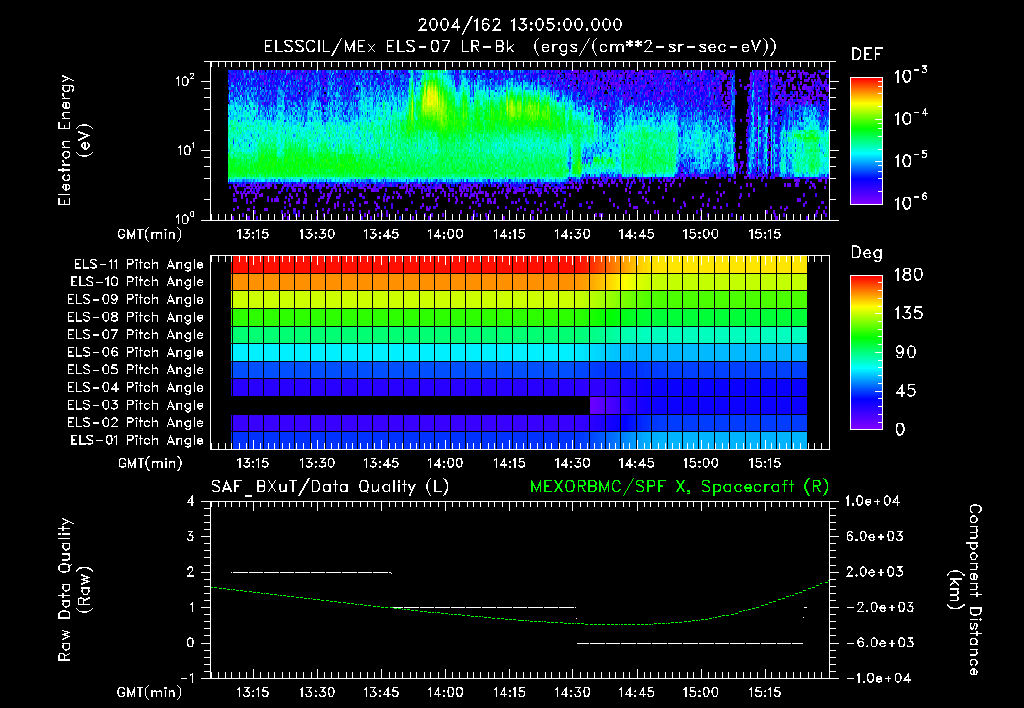Viewport: 1024px width, 708px height.
Task: Click the Deg label above color bar
Action: click(x=867, y=253)
